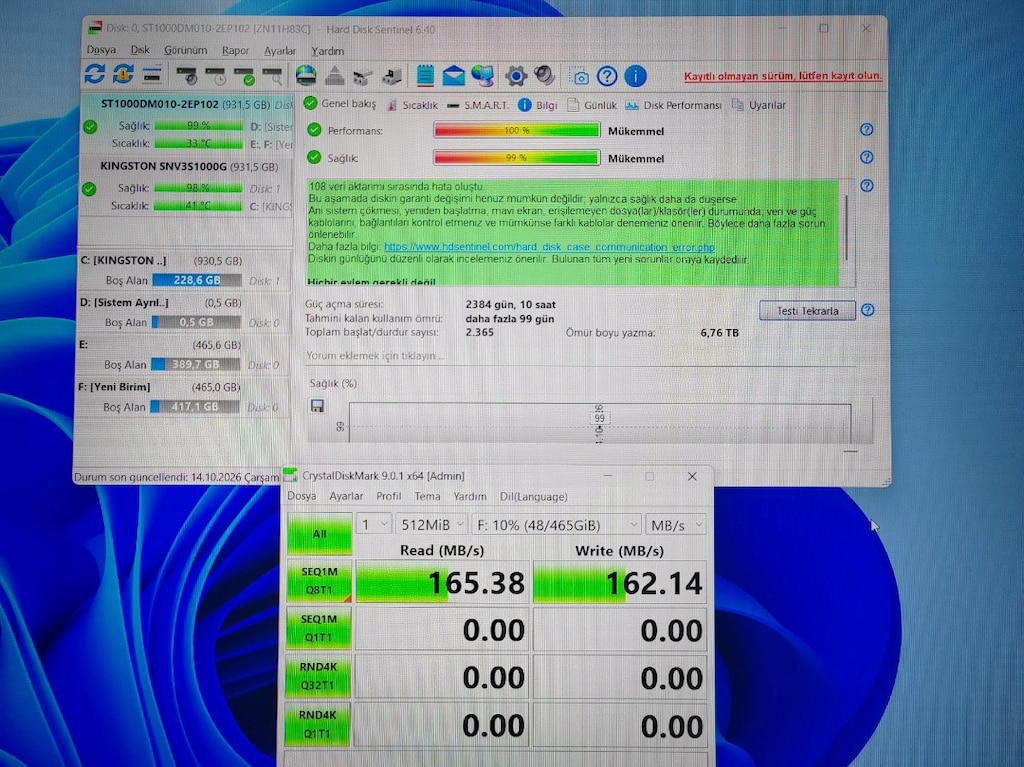Click the envelope send-report toolbar icon
Image resolution: width=1024 pixels, height=767 pixels.
(453, 76)
